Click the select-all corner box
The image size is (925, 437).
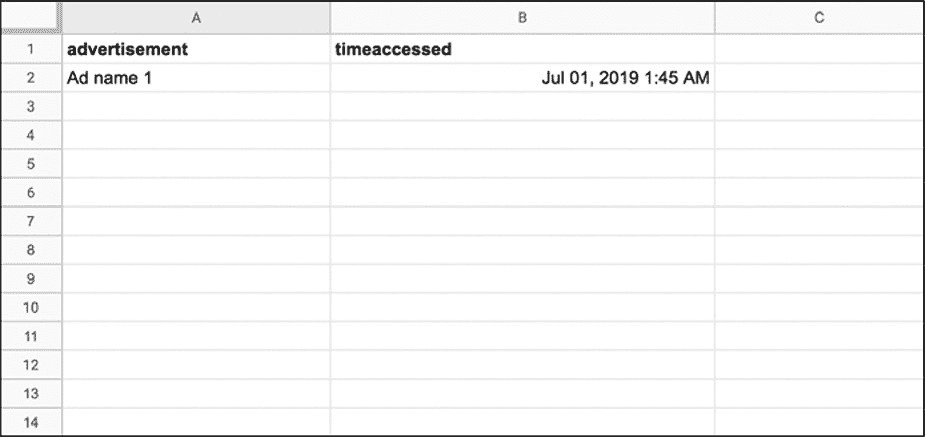[x=30, y=17]
